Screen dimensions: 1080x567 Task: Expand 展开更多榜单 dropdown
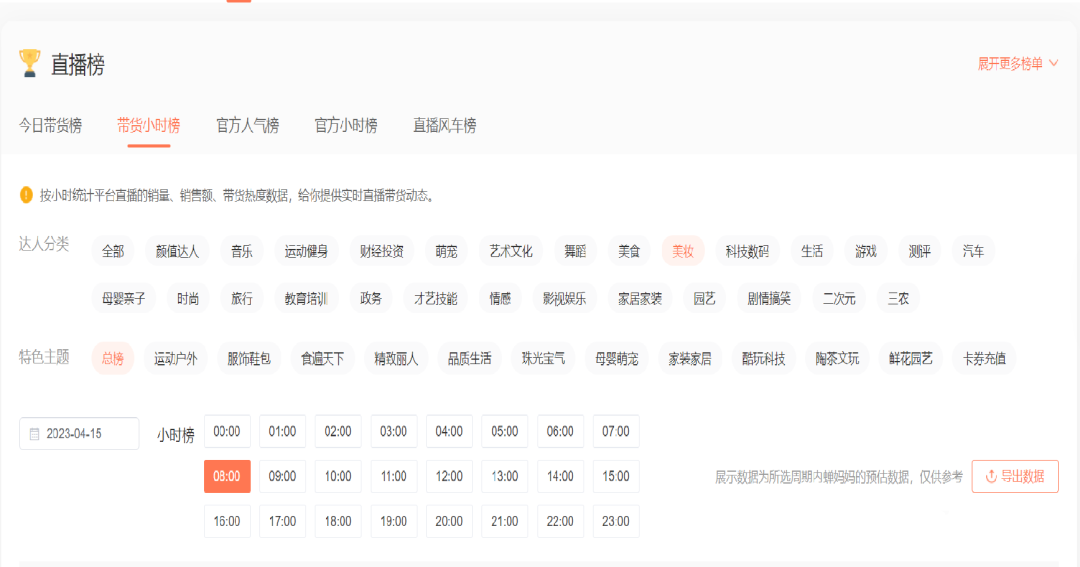coord(1017,64)
